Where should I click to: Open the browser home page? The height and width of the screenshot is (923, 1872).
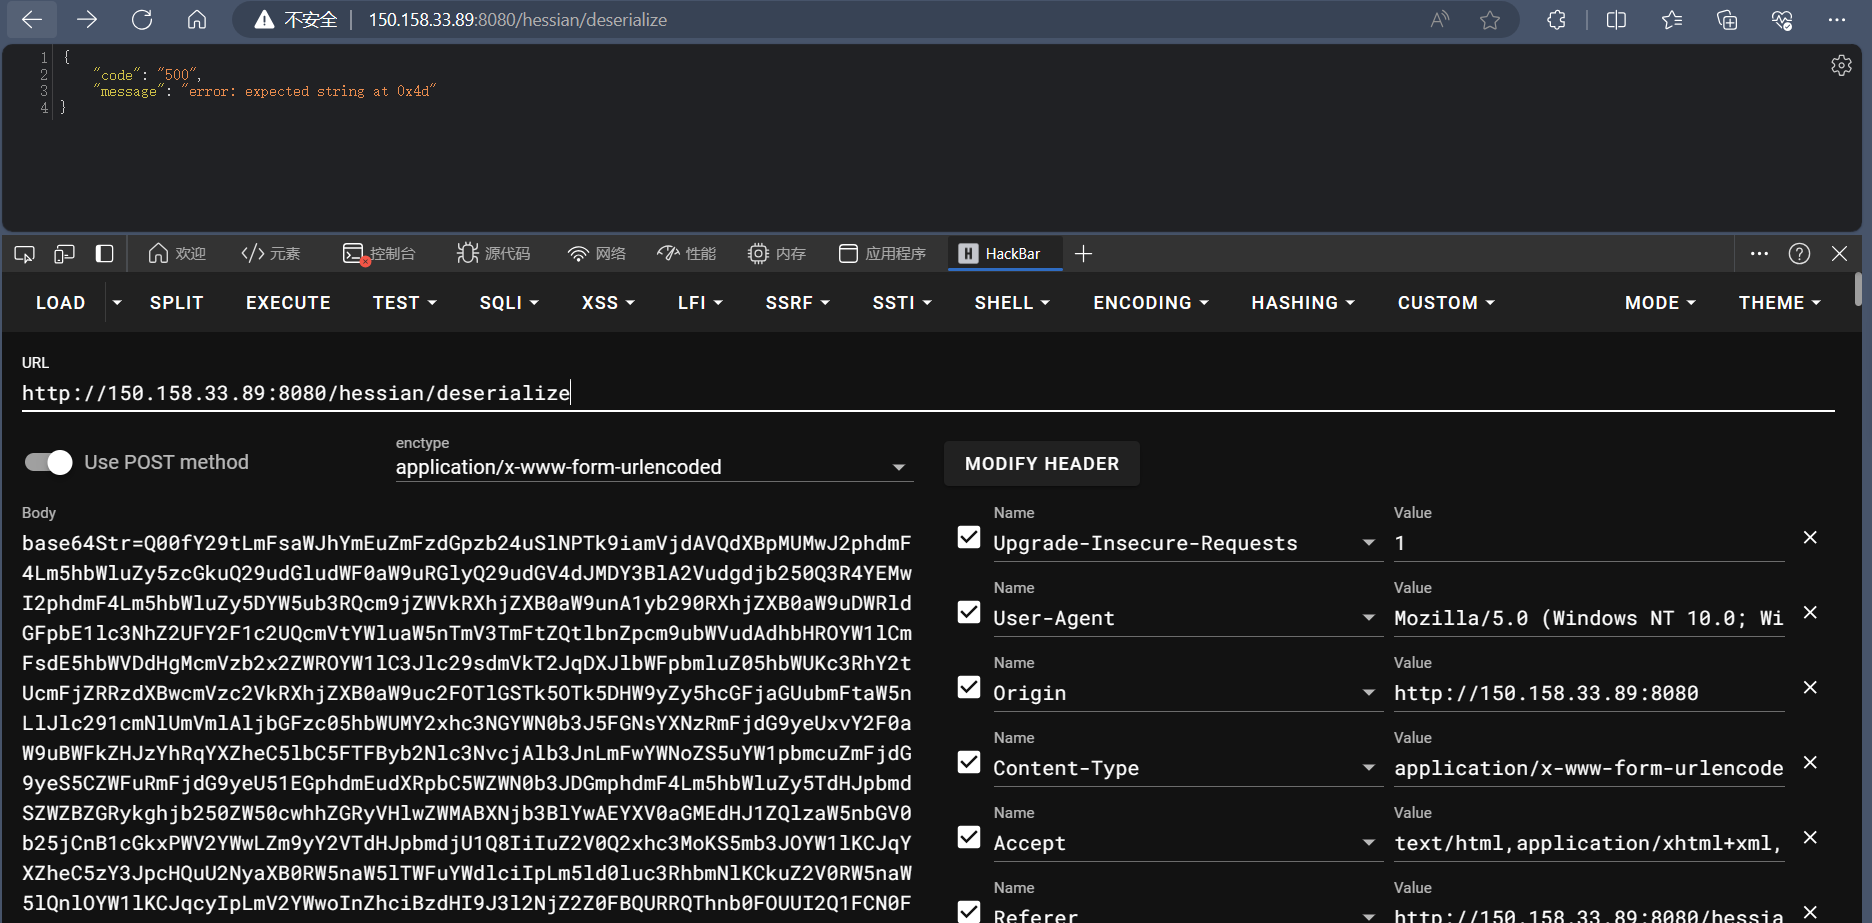(197, 19)
